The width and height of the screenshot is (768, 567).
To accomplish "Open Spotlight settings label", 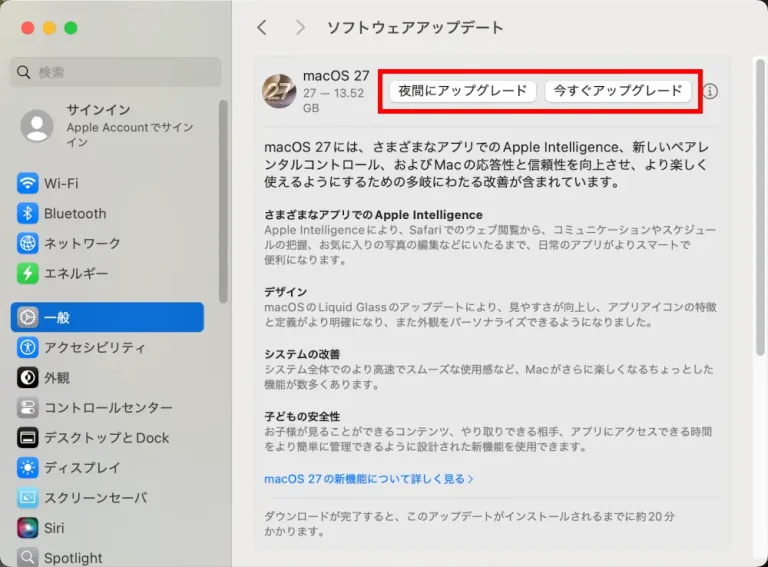I will (x=73, y=558).
